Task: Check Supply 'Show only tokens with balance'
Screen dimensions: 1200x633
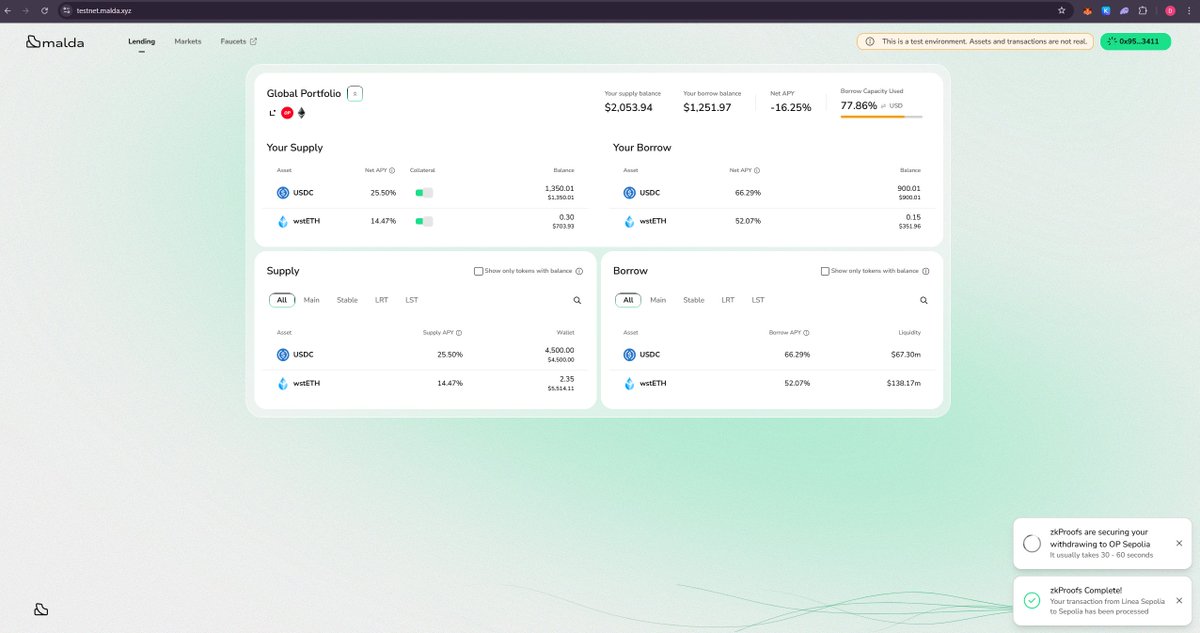Action: (478, 271)
